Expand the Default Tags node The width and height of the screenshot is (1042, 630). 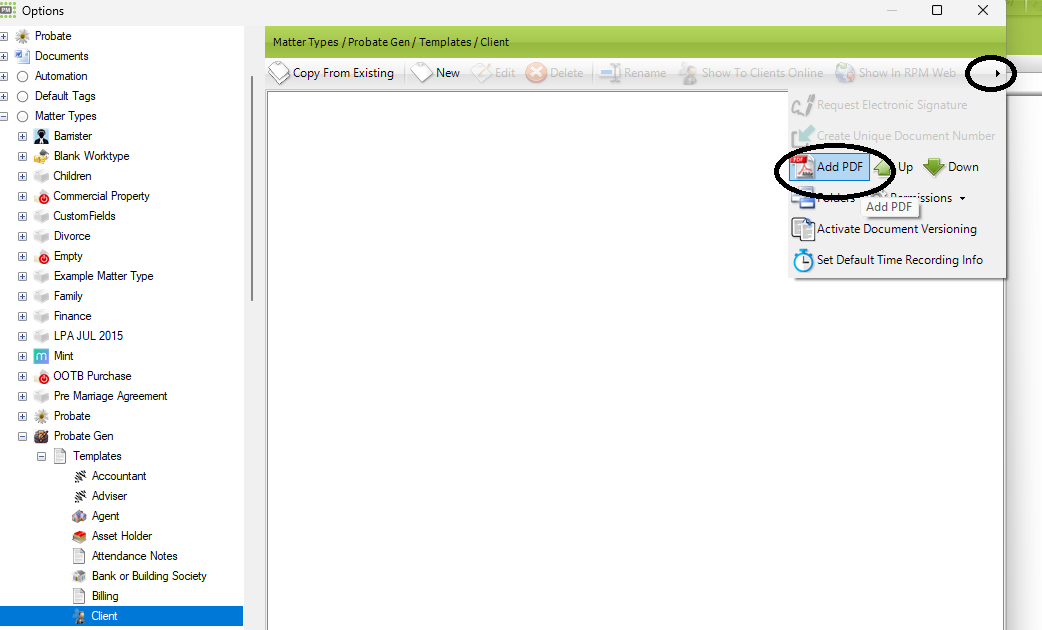point(4,96)
